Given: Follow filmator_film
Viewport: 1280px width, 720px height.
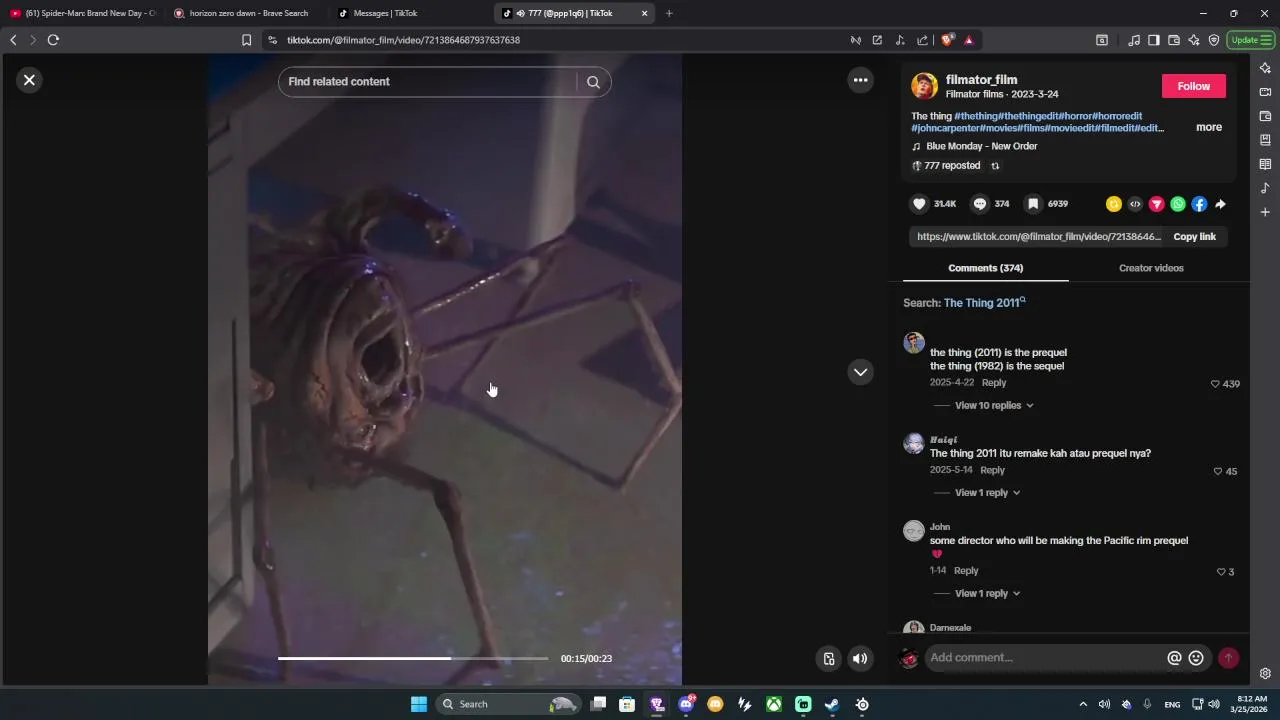Looking at the screenshot, I should pos(1193,86).
